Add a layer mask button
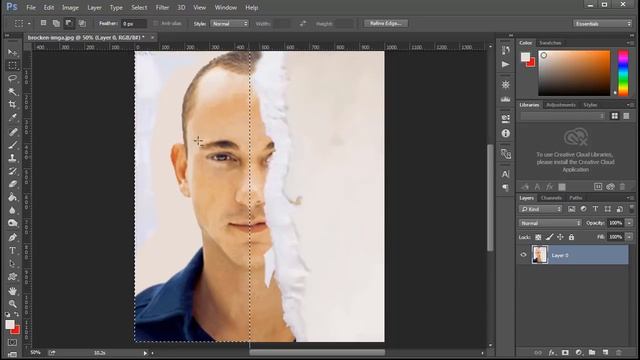Viewport: 640px width, 360px height. pyautogui.click(x=565, y=352)
